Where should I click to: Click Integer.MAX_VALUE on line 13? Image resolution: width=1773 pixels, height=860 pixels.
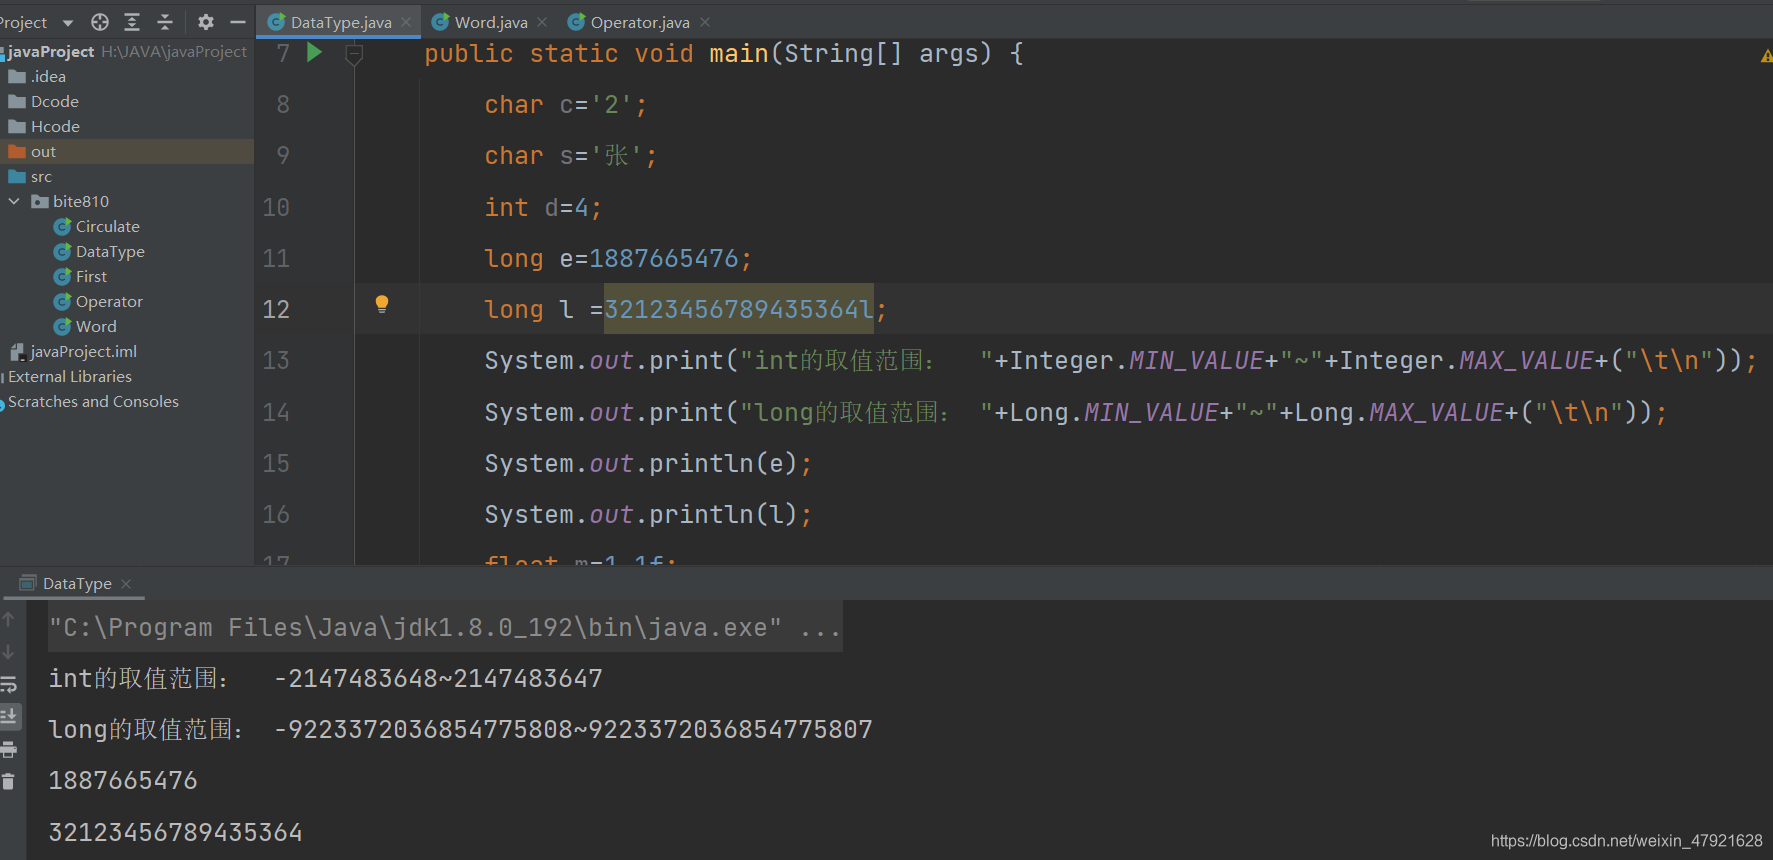click(1466, 361)
